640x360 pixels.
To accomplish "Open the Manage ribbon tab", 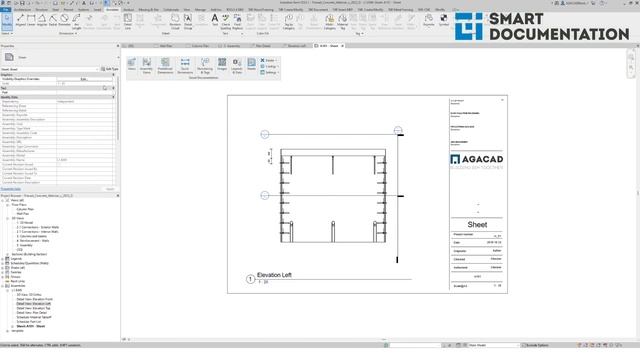I will (x=200, y=9).
